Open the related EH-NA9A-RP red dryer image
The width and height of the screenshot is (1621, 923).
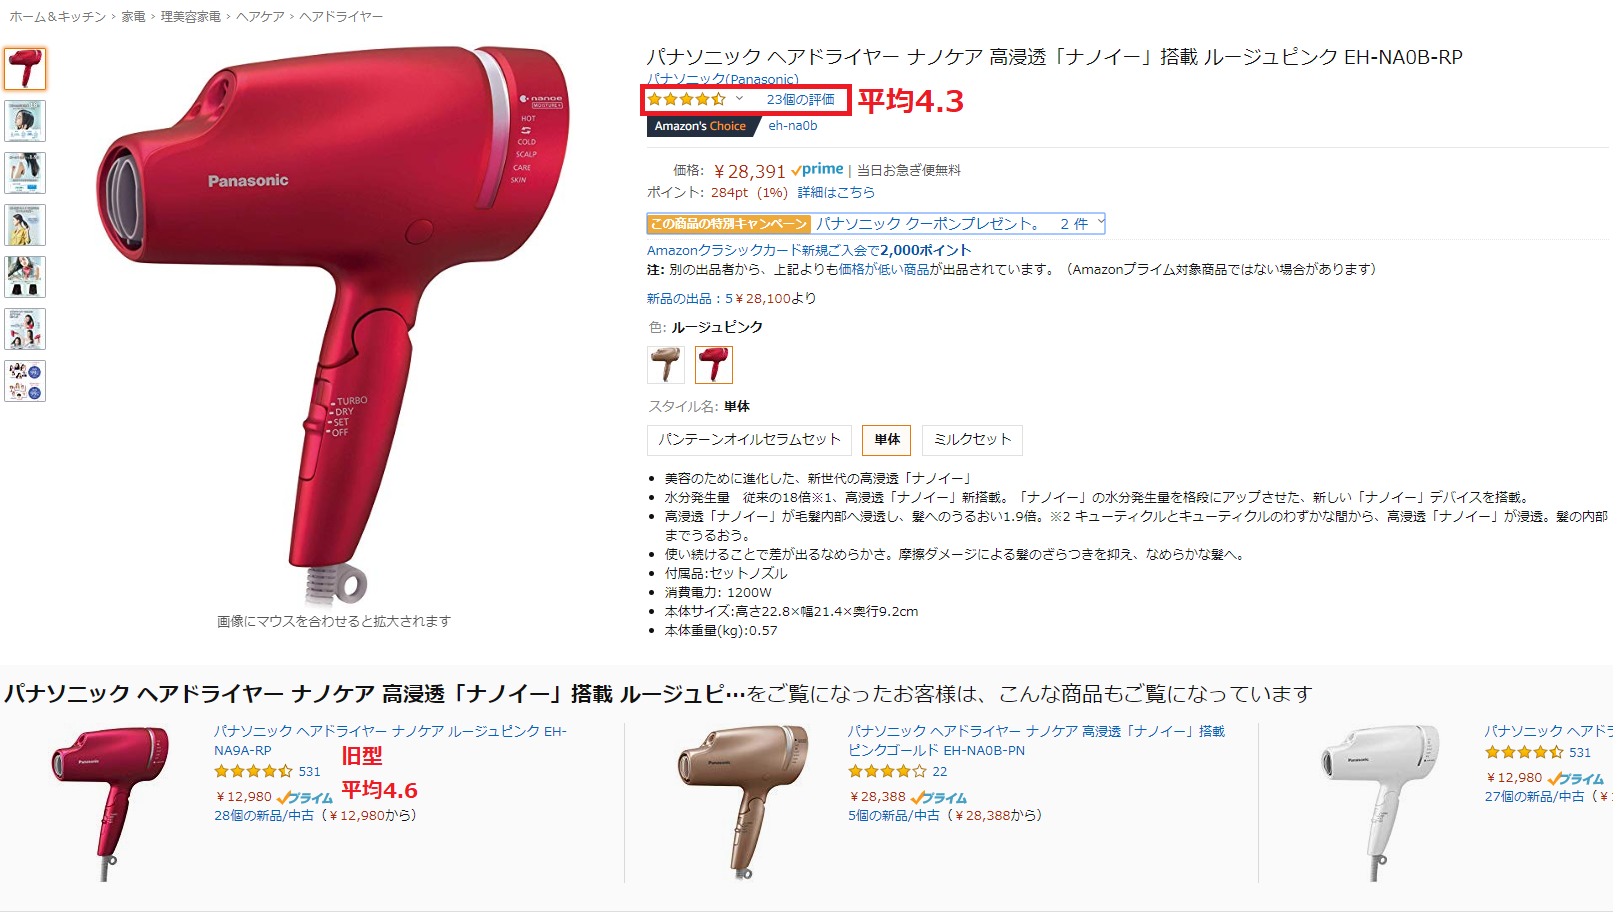pos(105,802)
